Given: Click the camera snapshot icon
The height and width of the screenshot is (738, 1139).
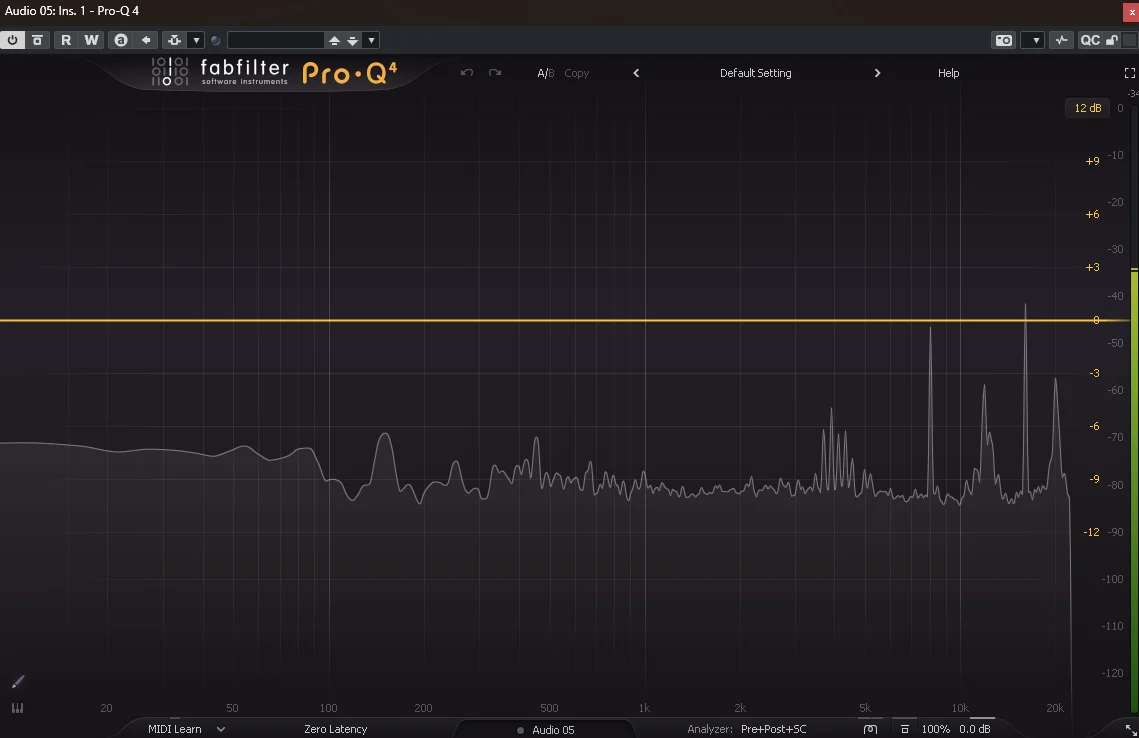Looking at the screenshot, I should point(1003,40).
